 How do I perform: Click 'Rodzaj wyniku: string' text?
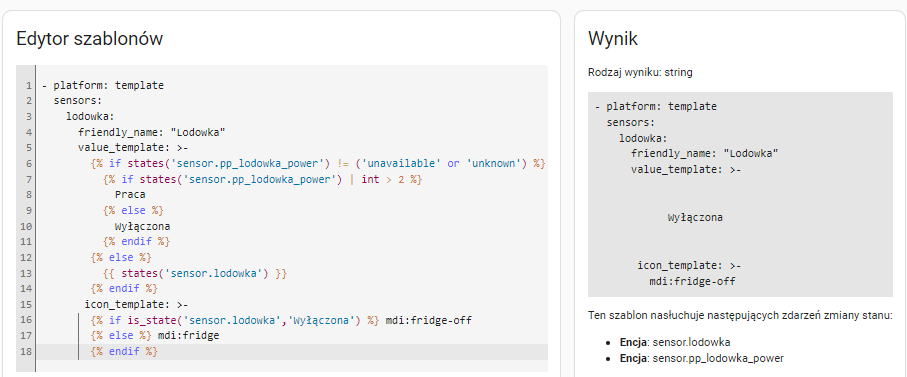pyautogui.click(x=640, y=73)
